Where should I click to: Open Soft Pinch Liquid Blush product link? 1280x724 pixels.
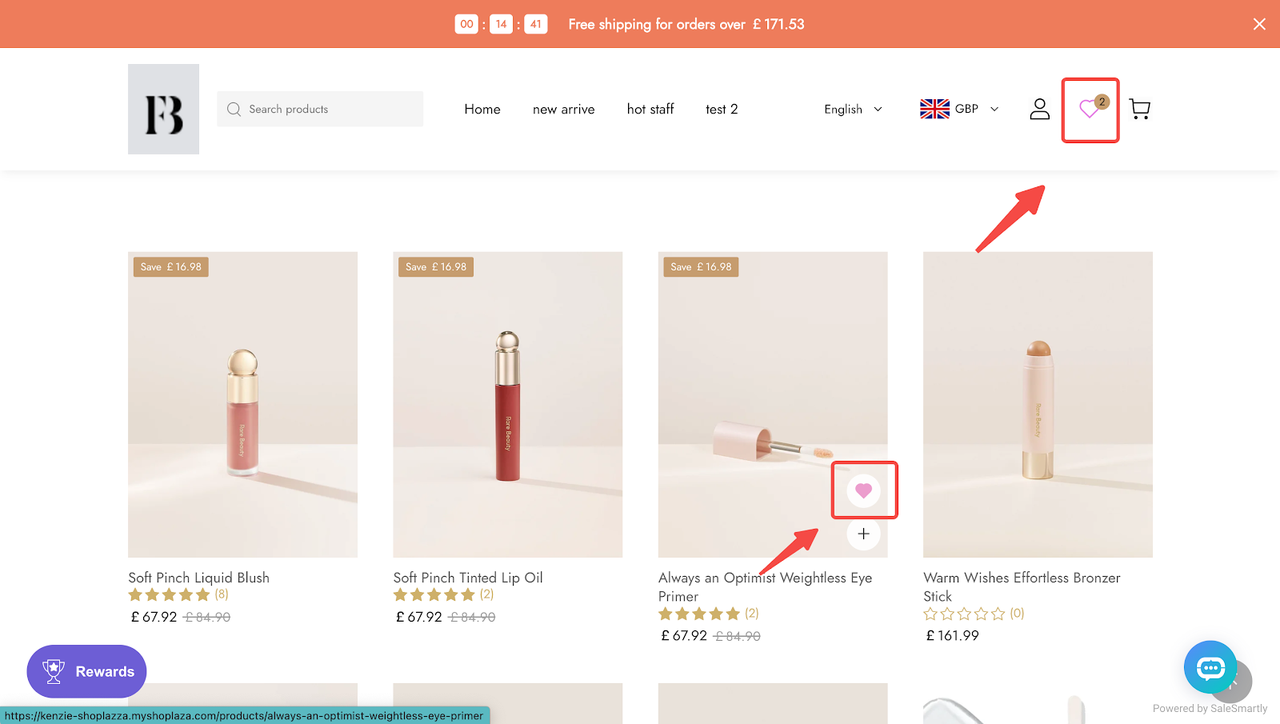pyautogui.click(x=199, y=577)
